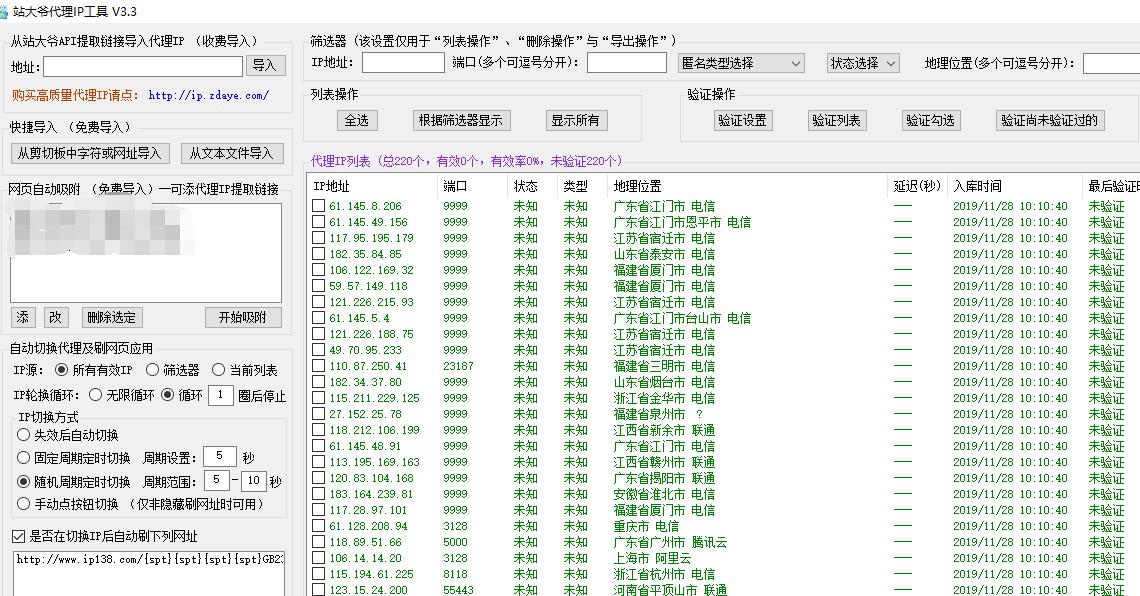The height and width of the screenshot is (596, 1140).
Task: Open 验证设置 verification settings
Action: pyautogui.click(x=744, y=120)
